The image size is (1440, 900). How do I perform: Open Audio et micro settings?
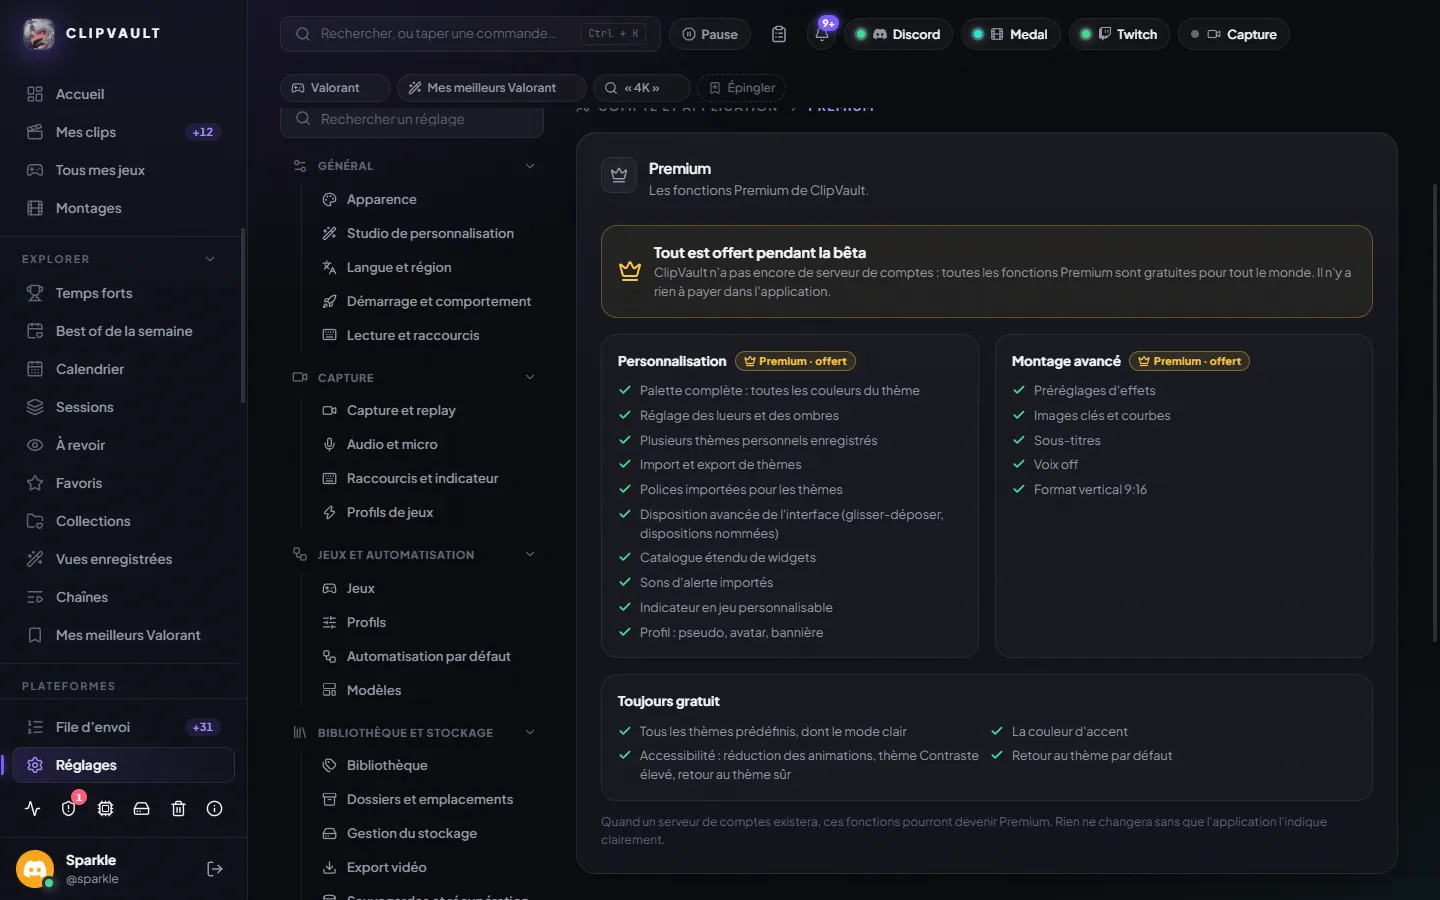pos(426,445)
